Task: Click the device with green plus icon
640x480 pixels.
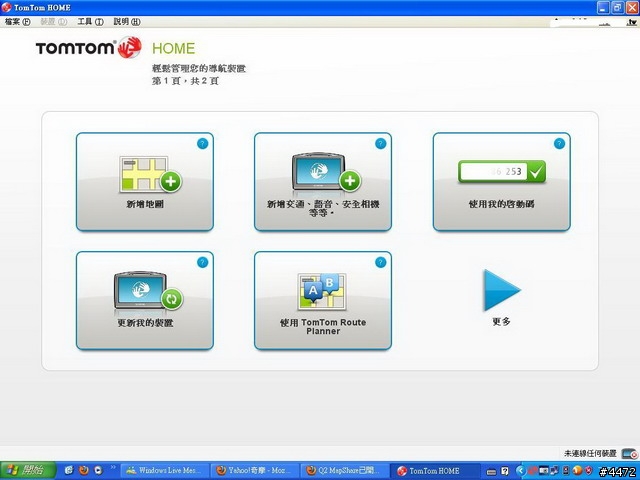Action: (326, 171)
